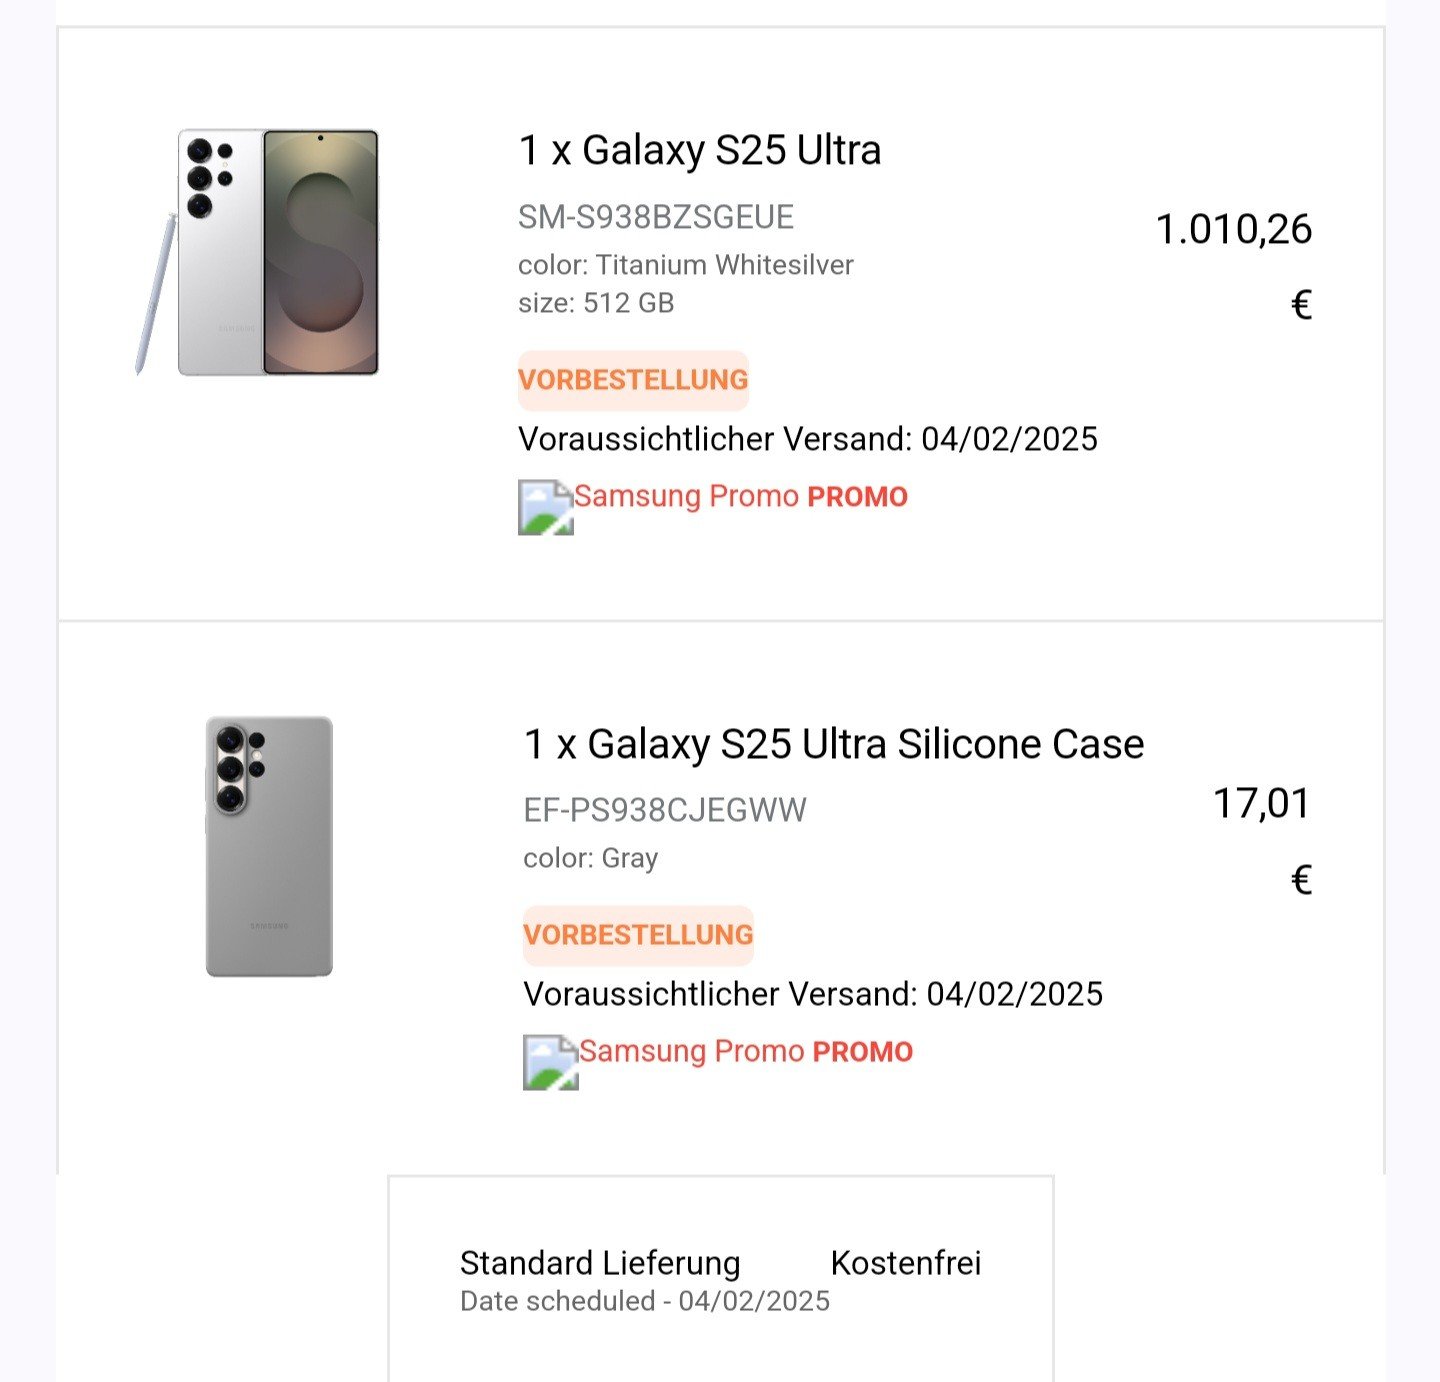
Task: Select the model number EF-PS938CJEGWW
Action: pos(665,810)
